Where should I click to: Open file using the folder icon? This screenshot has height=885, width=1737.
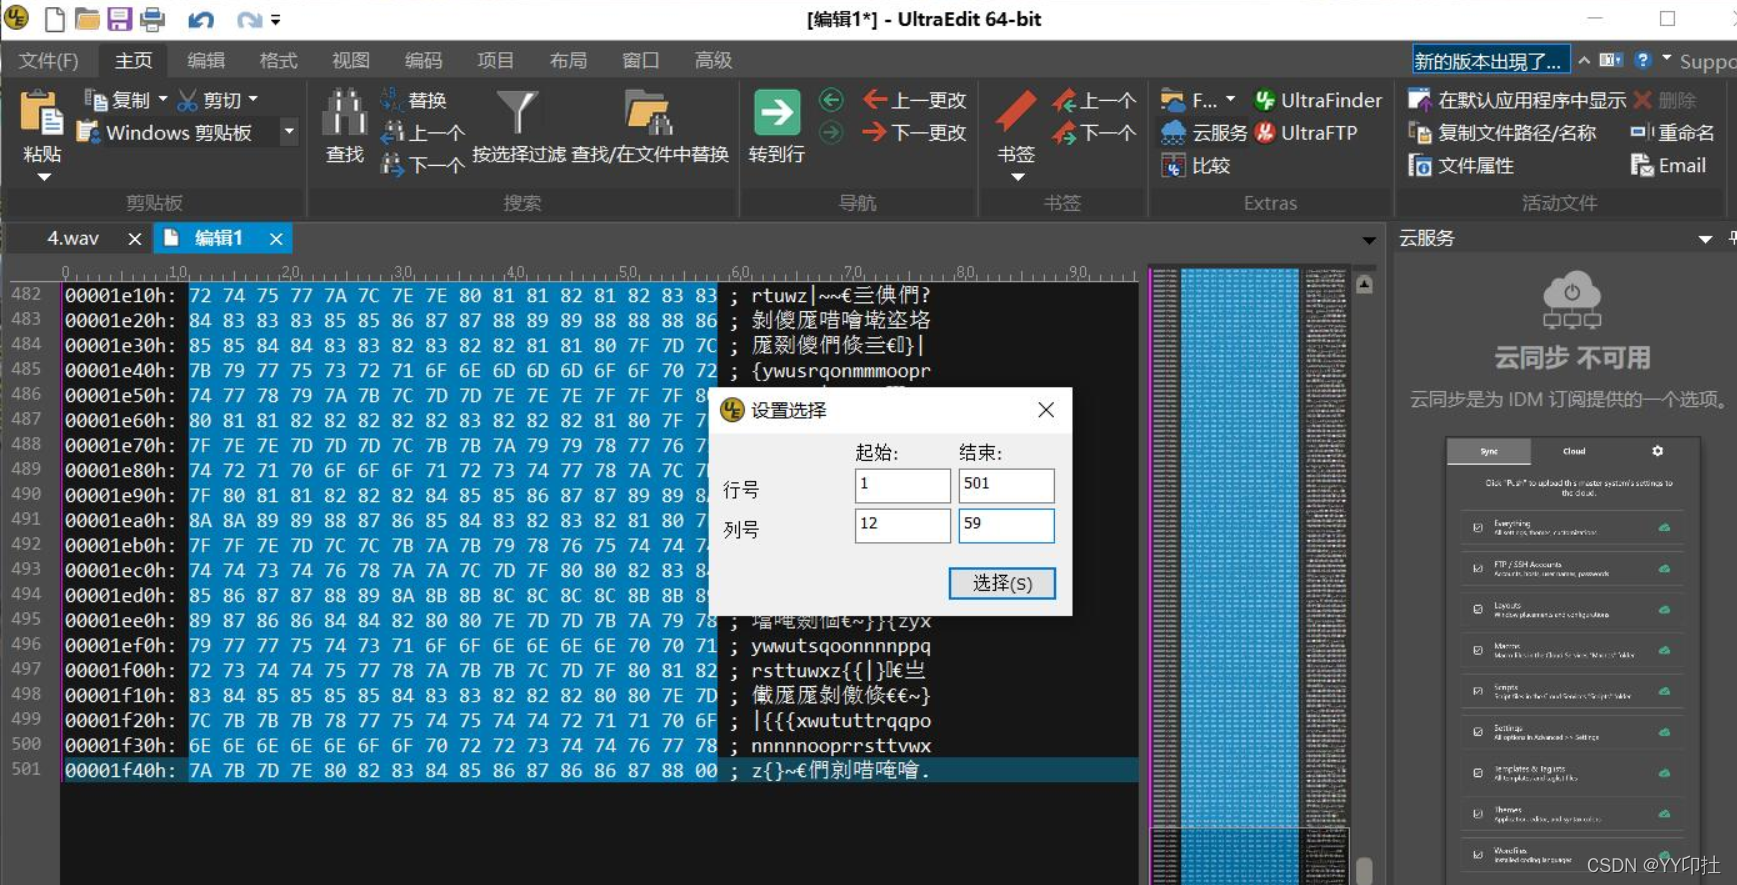87,19
